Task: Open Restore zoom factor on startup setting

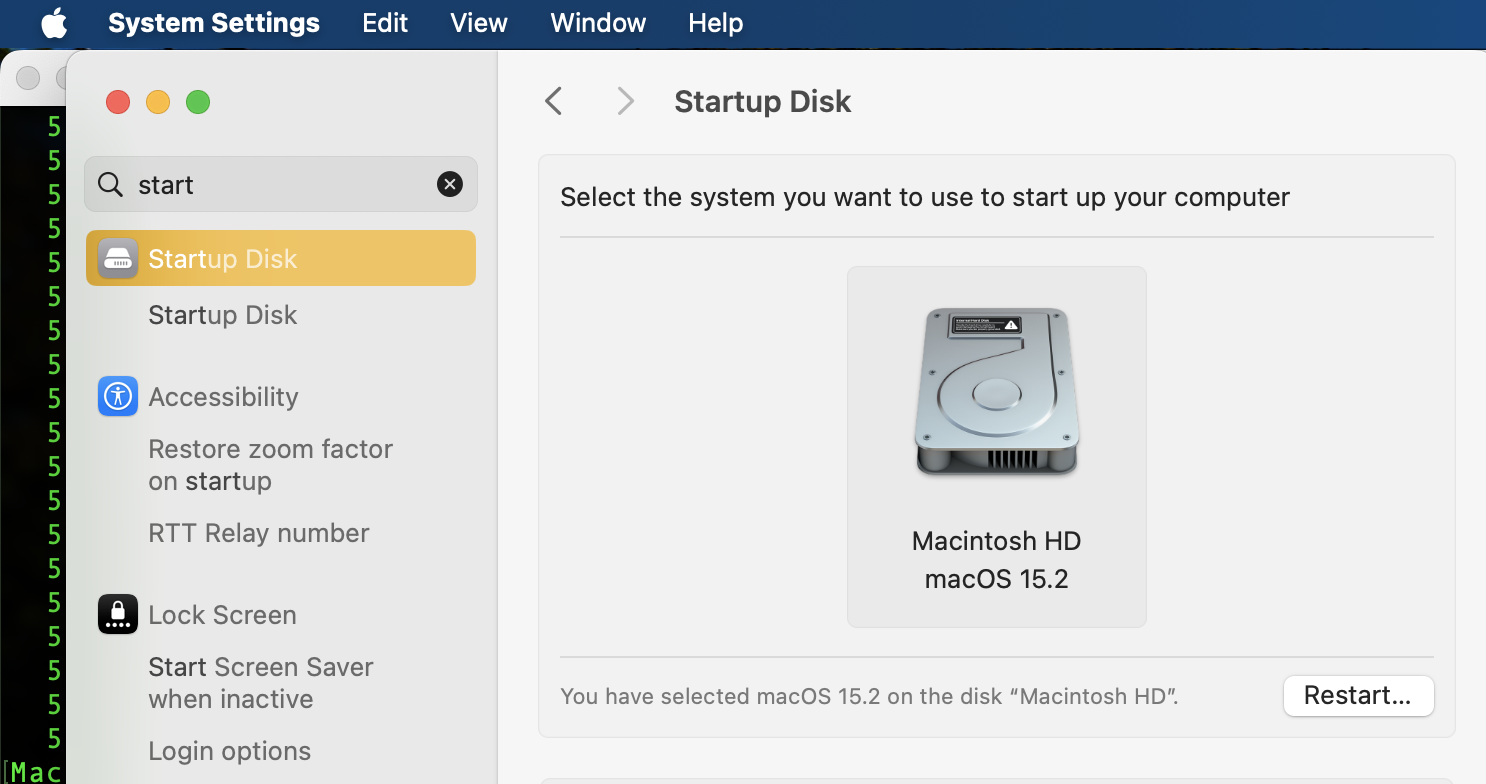Action: coord(270,464)
